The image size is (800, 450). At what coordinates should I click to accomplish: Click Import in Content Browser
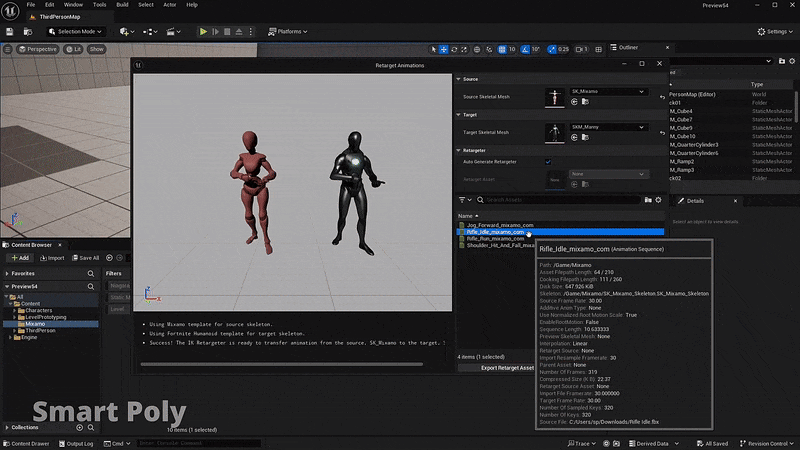pyautogui.click(x=52, y=258)
